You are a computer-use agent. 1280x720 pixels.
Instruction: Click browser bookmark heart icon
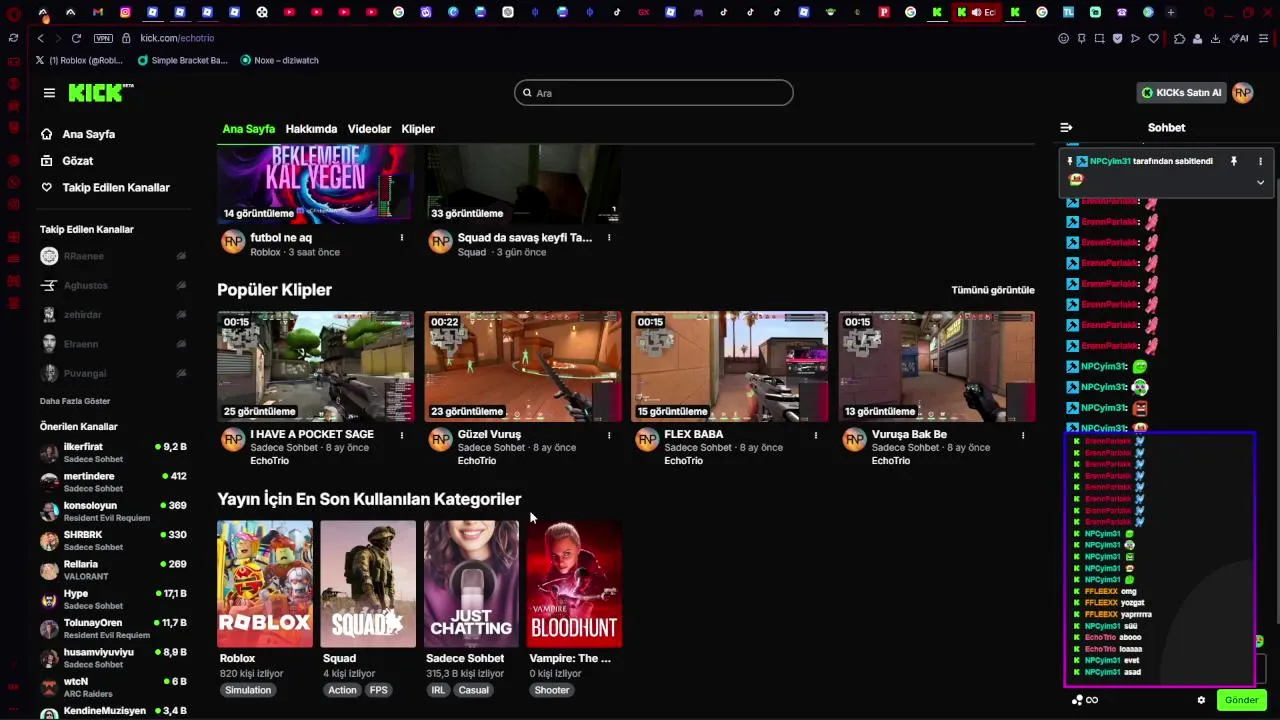tap(1153, 38)
